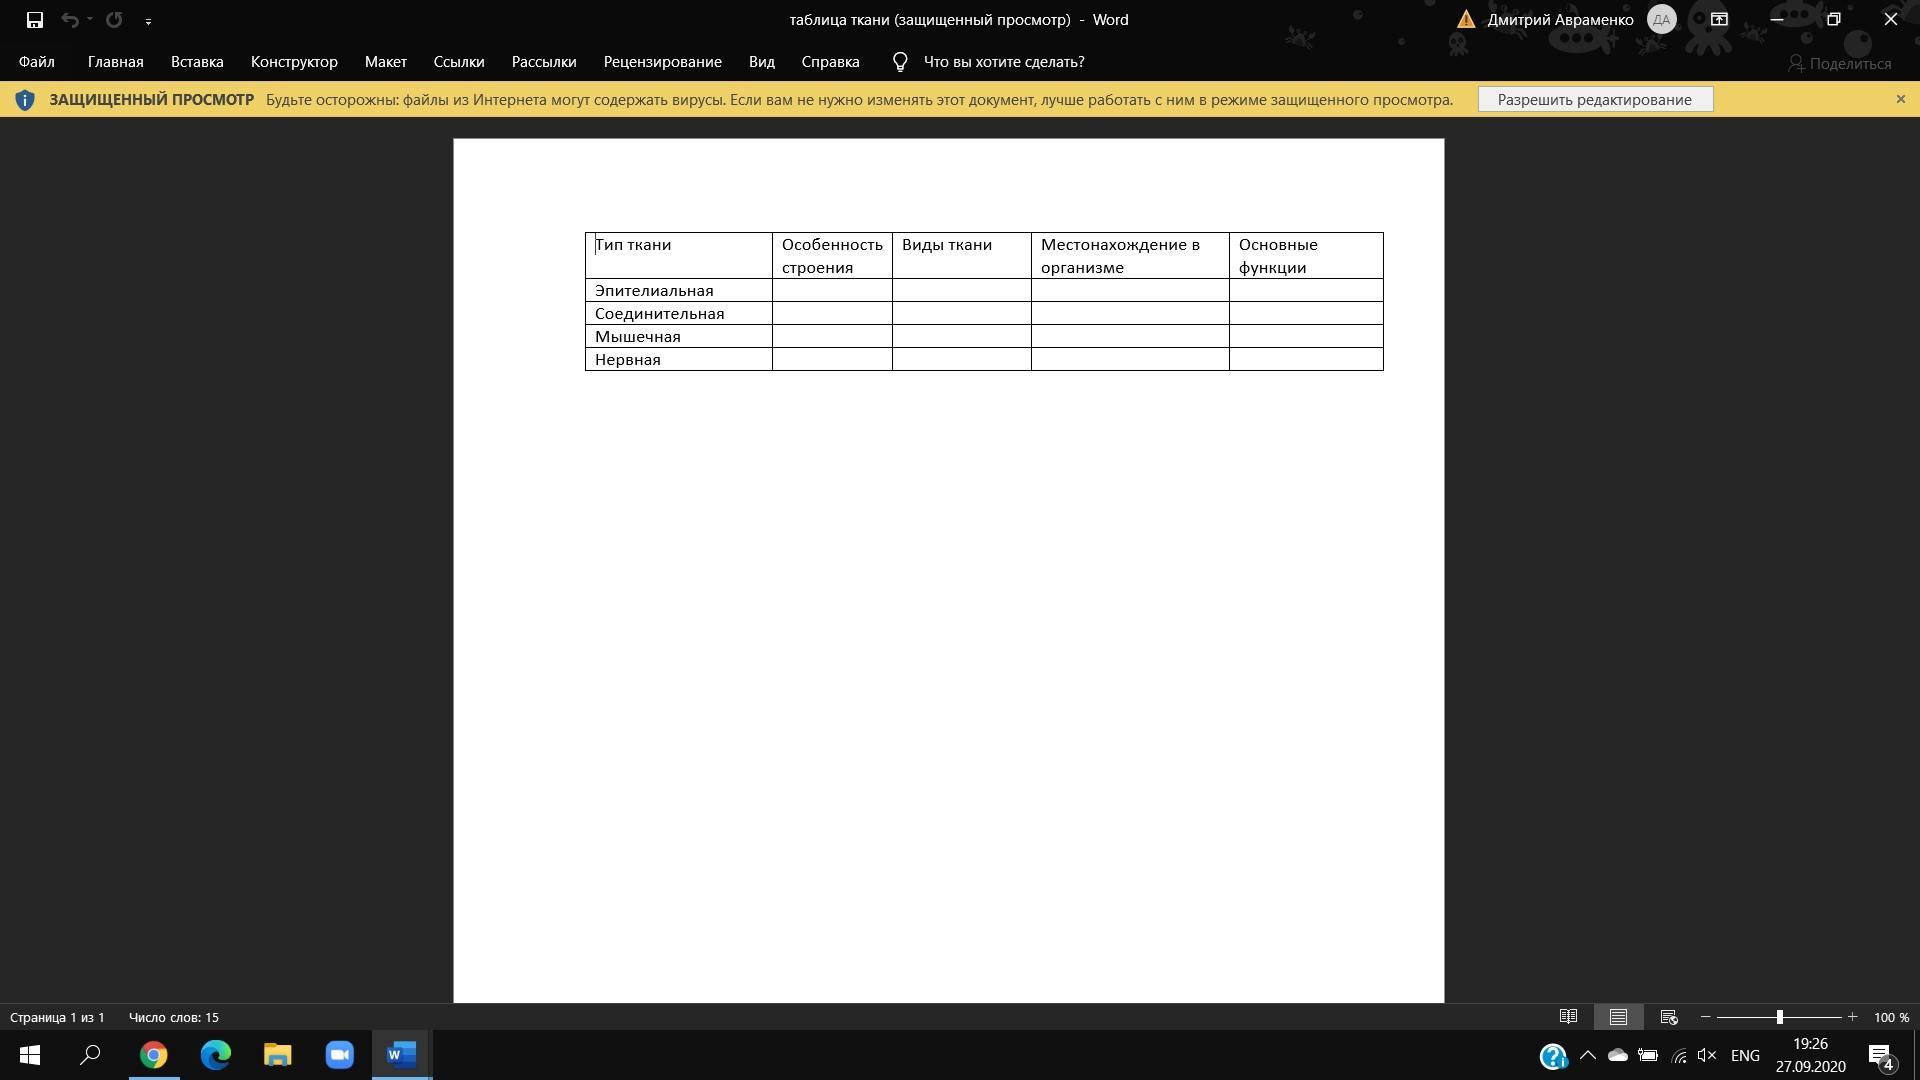Show hidden system tray icons chevron
The image size is (1920, 1080).
[x=1587, y=1055]
